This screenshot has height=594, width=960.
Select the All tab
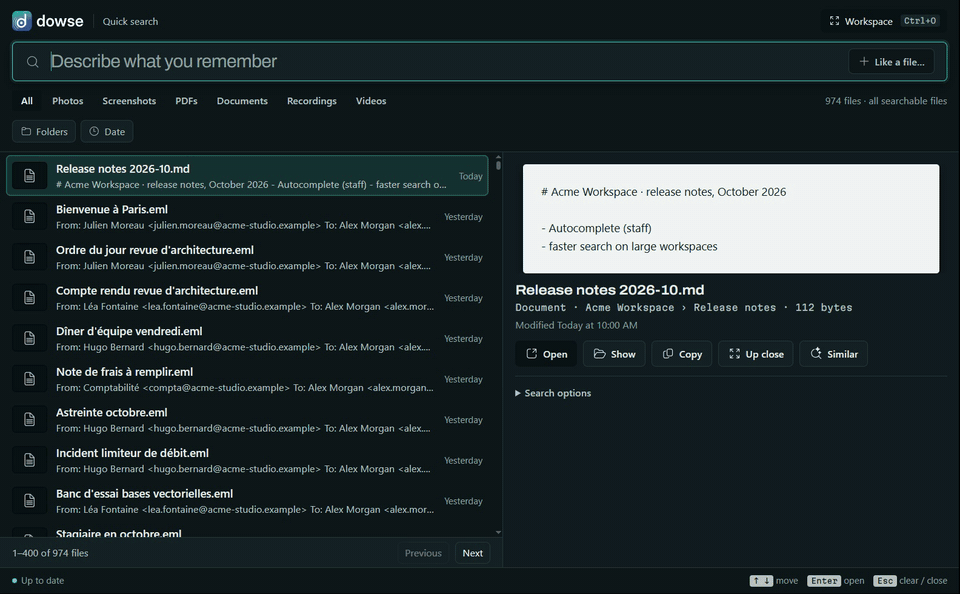(x=27, y=101)
